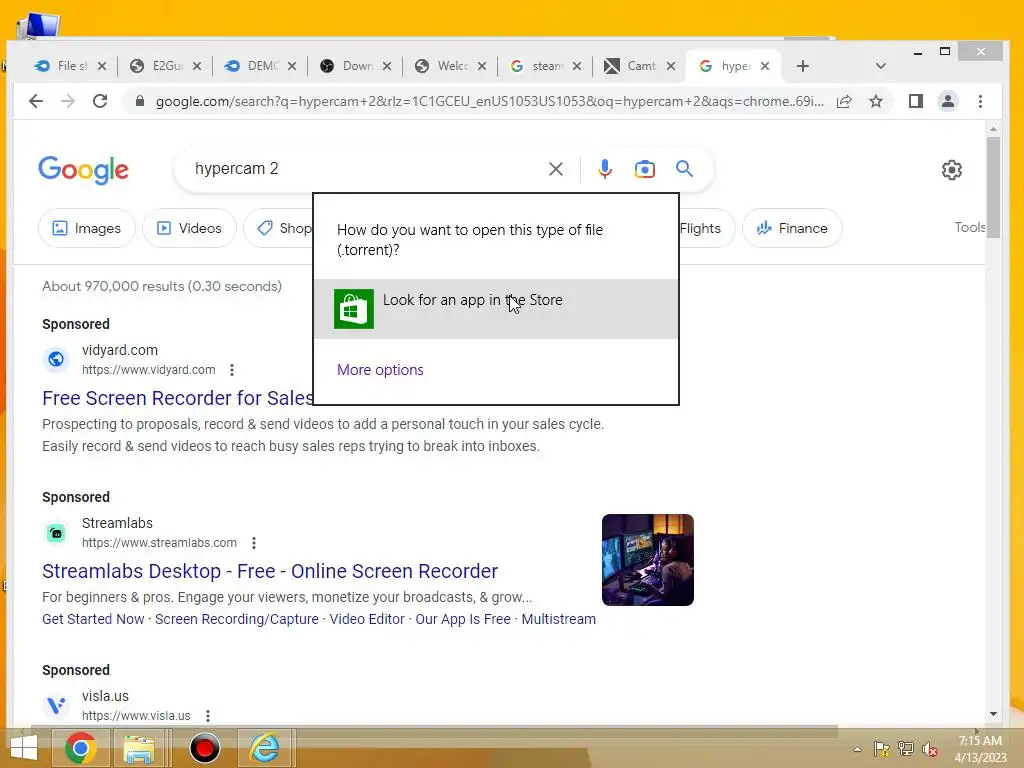Click the address bar URL
This screenshot has width=1024, height=768.
tap(490, 101)
